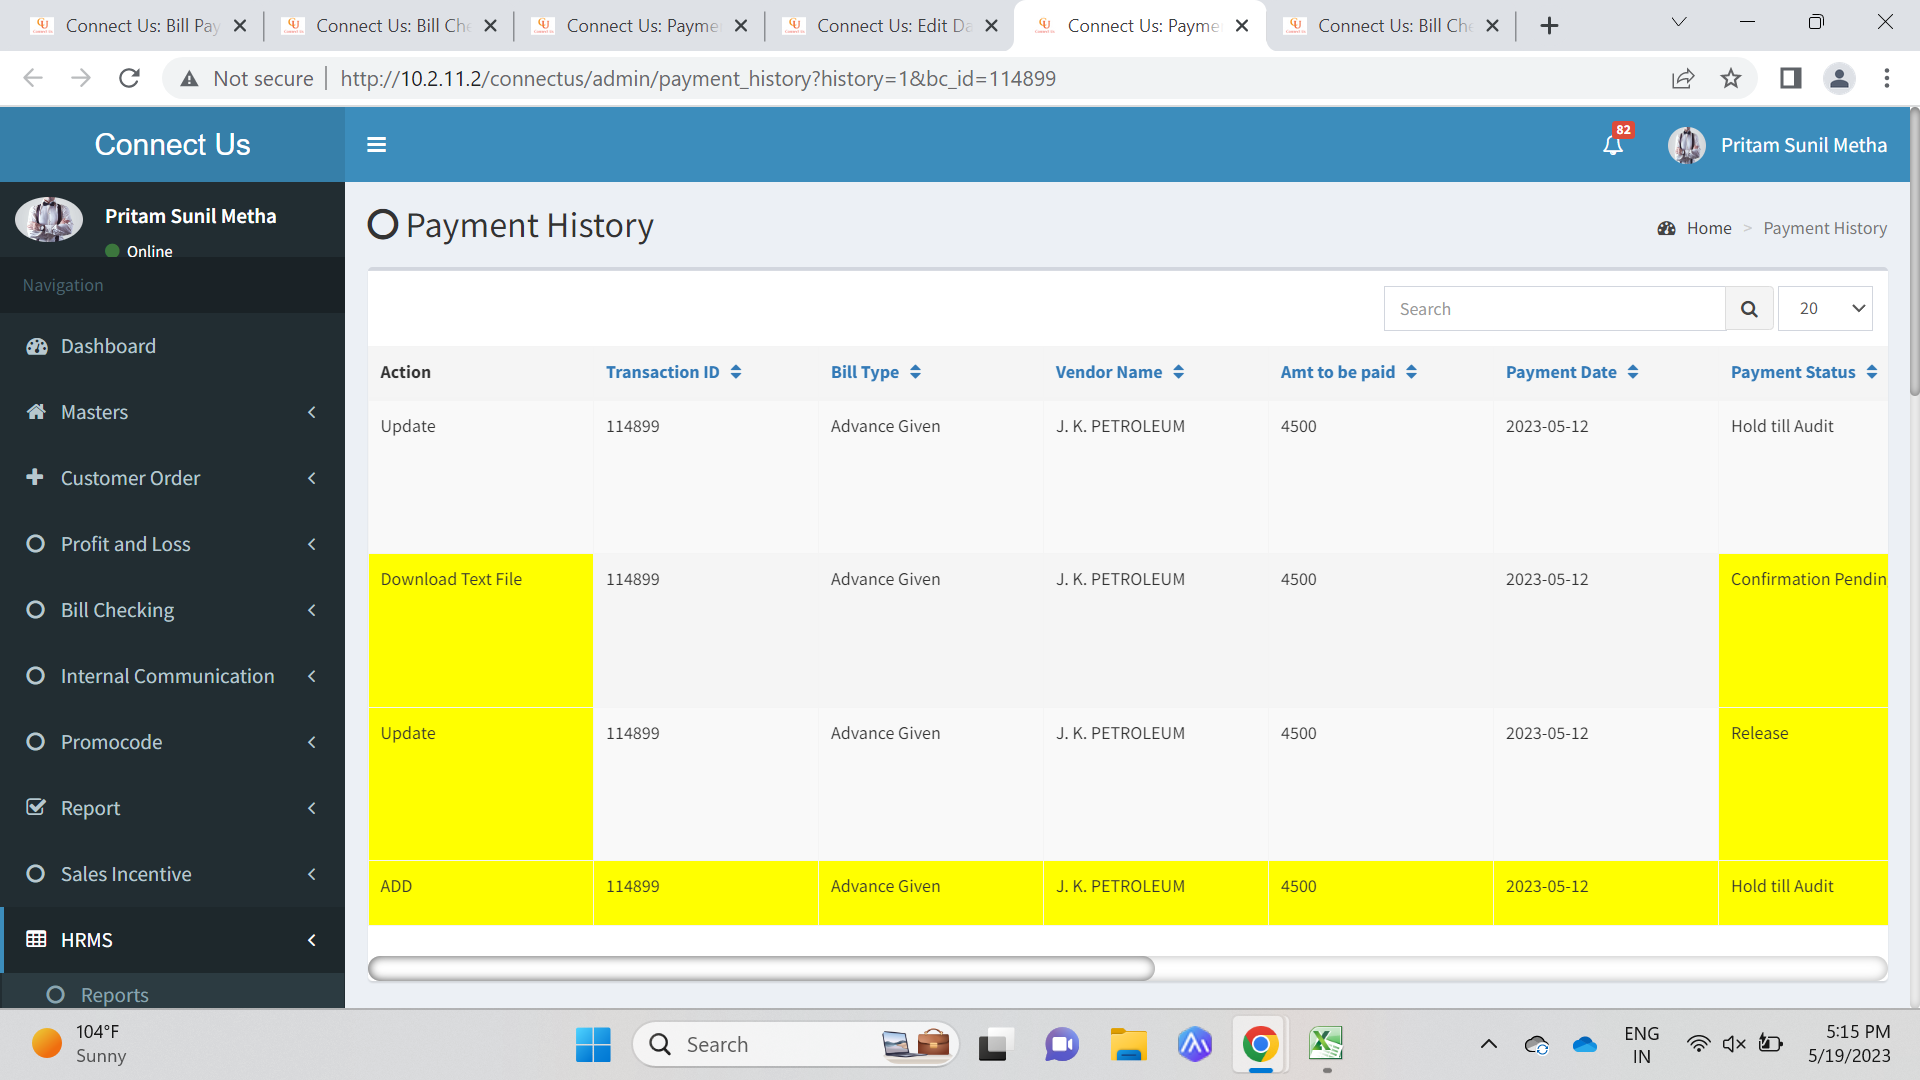This screenshot has width=1920, height=1080.
Task: Click Home breadcrumb link
Action: (1709, 228)
